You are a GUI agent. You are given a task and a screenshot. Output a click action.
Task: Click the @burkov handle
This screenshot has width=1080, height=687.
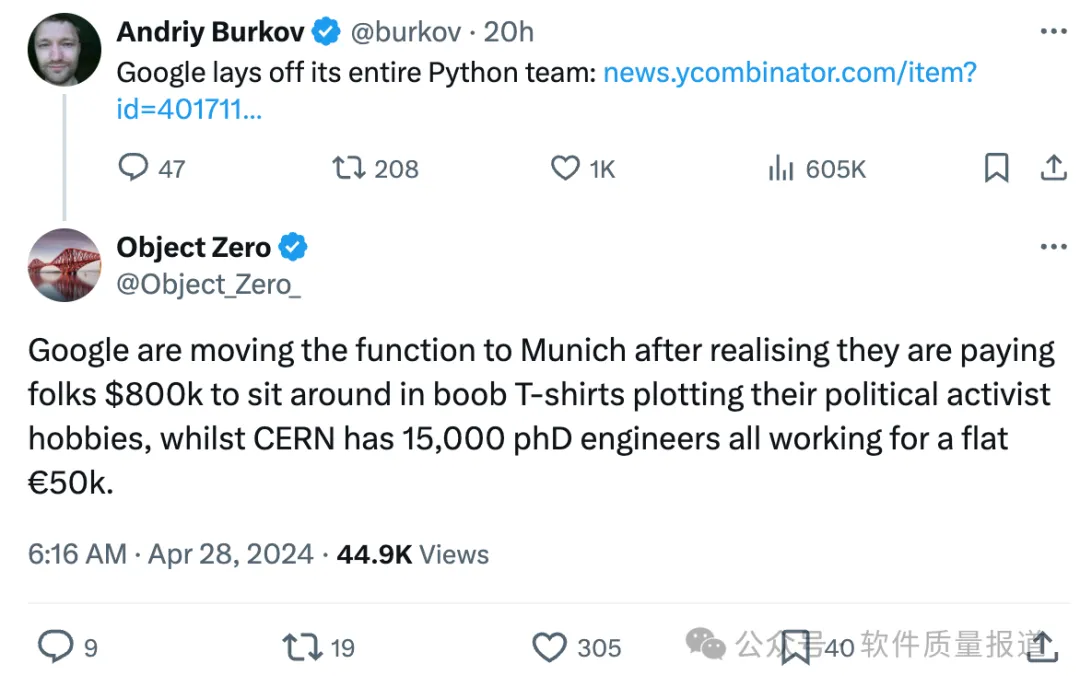pyautogui.click(x=406, y=32)
